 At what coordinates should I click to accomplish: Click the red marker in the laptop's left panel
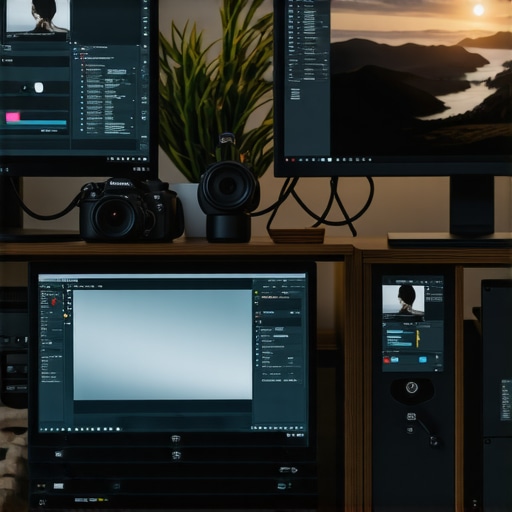tap(54, 302)
